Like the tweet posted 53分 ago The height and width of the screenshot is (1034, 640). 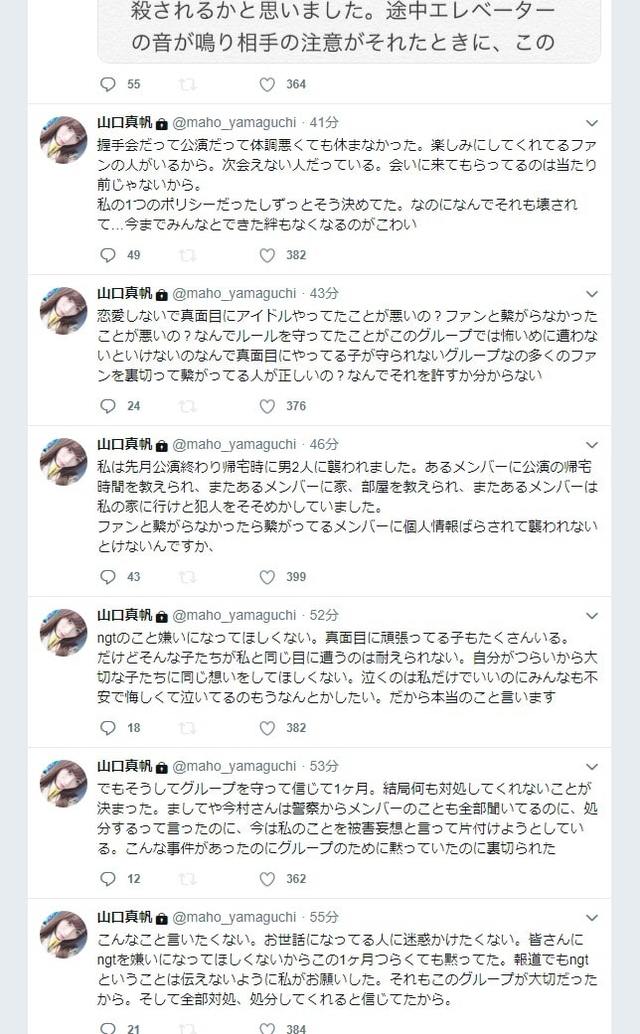267,879
